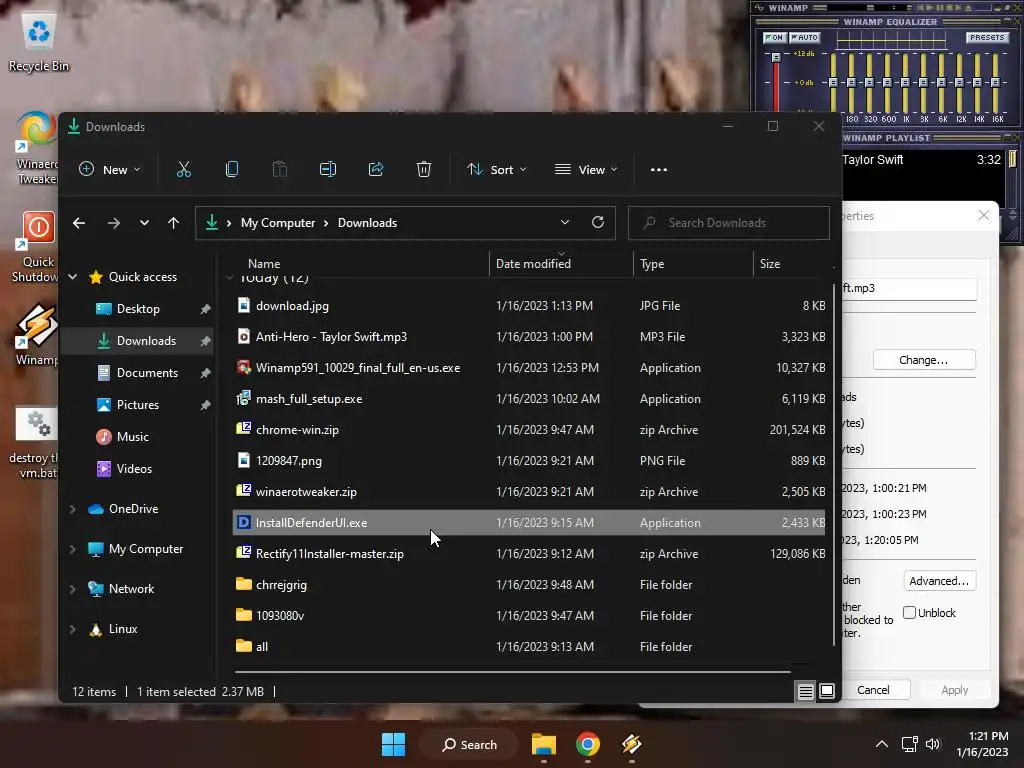This screenshot has width=1024, height=768.
Task: Select Documents in navigation pane
Action: tap(147, 373)
